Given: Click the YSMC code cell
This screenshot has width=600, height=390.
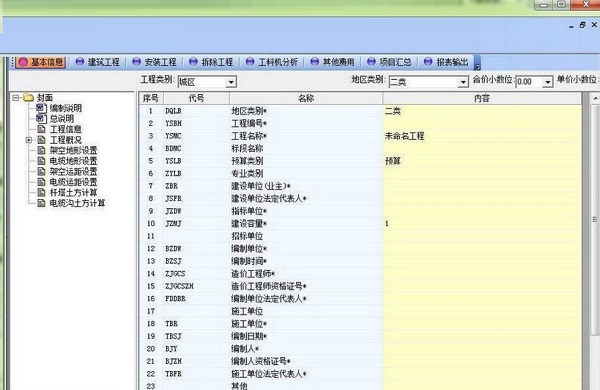Looking at the screenshot, I should [x=196, y=136].
